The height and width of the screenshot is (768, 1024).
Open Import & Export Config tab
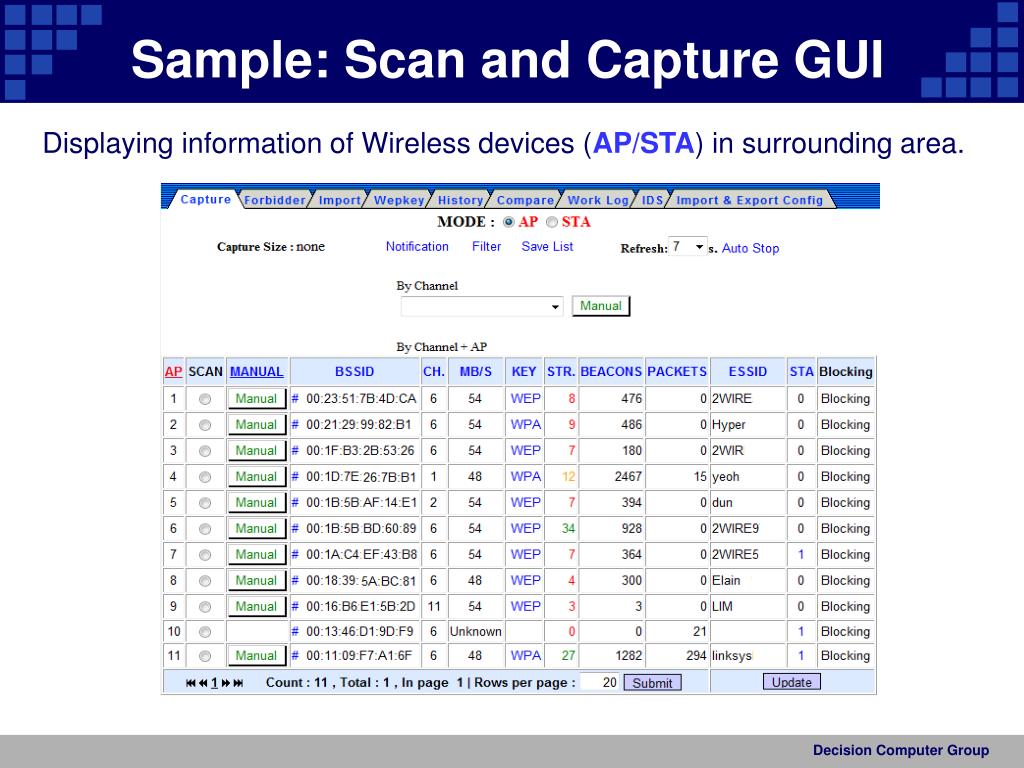(x=750, y=200)
